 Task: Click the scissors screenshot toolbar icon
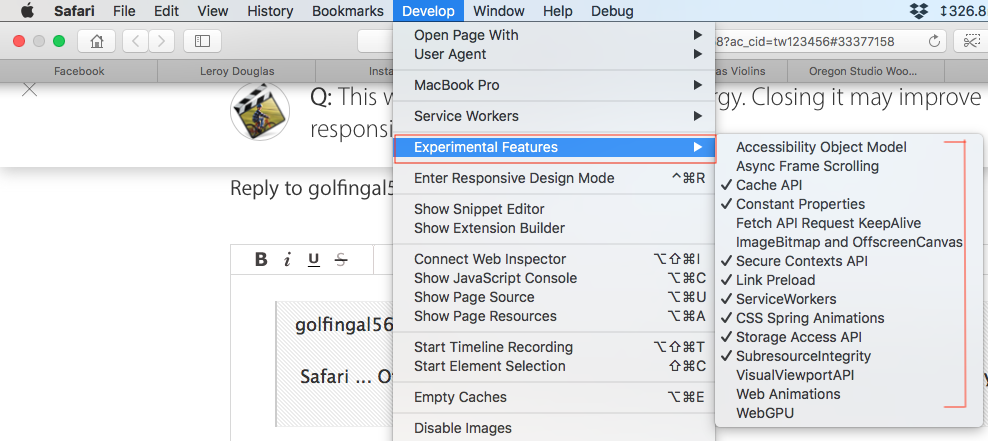click(x=971, y=41)
